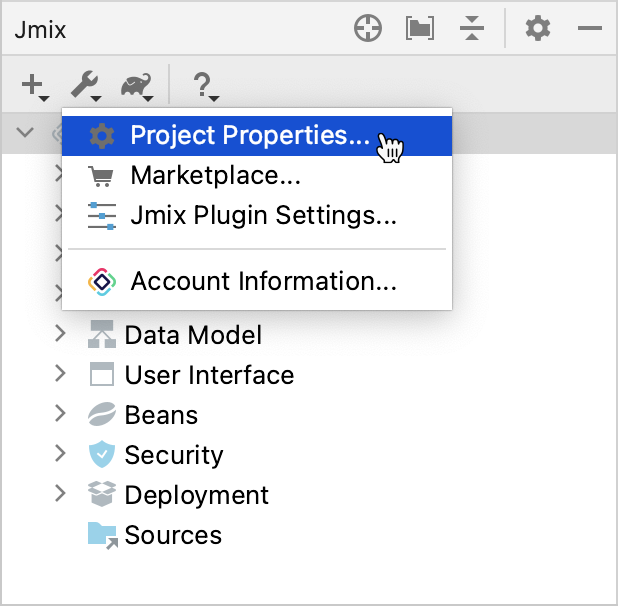Open the wrench Settings dropdown
Screen dimensions: 618x606
(86, 86)
